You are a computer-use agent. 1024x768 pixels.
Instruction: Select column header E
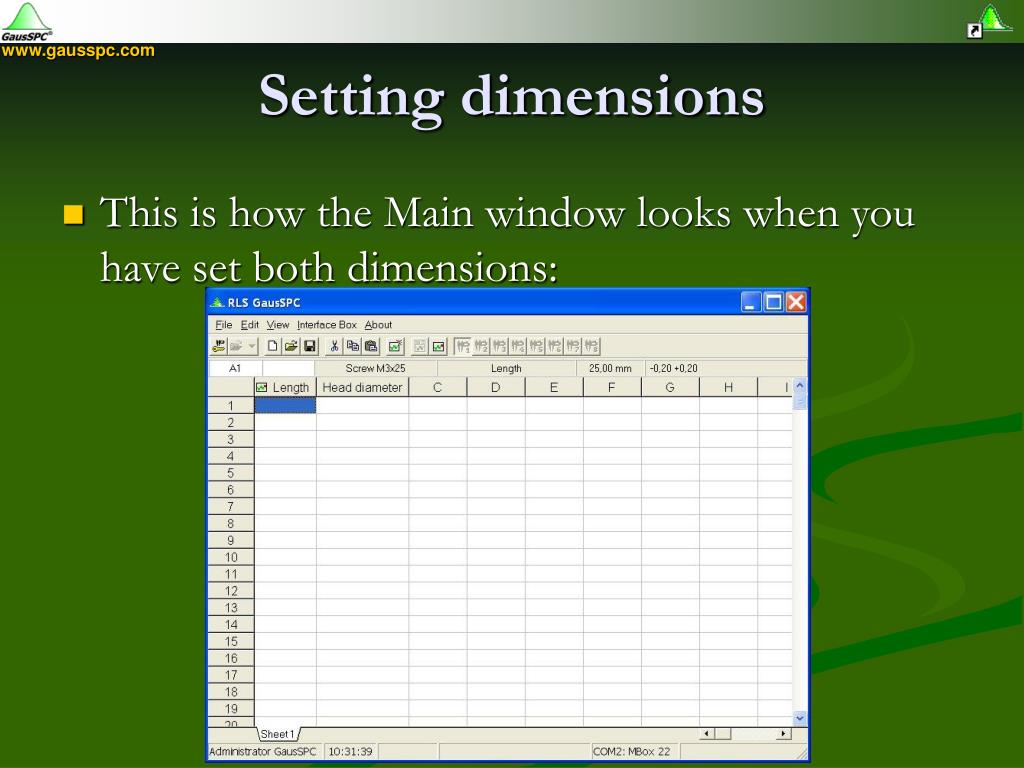[x=554, y=387]
